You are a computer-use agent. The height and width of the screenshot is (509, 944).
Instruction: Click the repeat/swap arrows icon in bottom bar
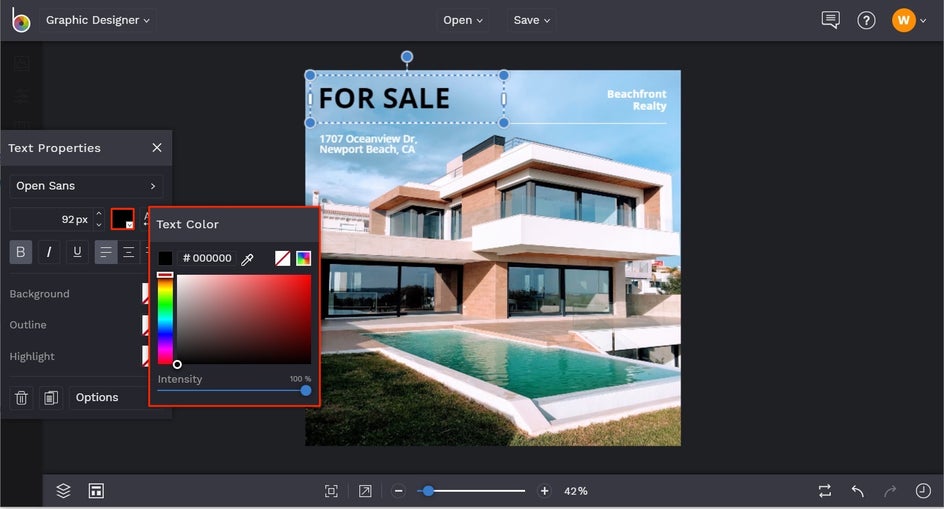click(x=825, y=491)
